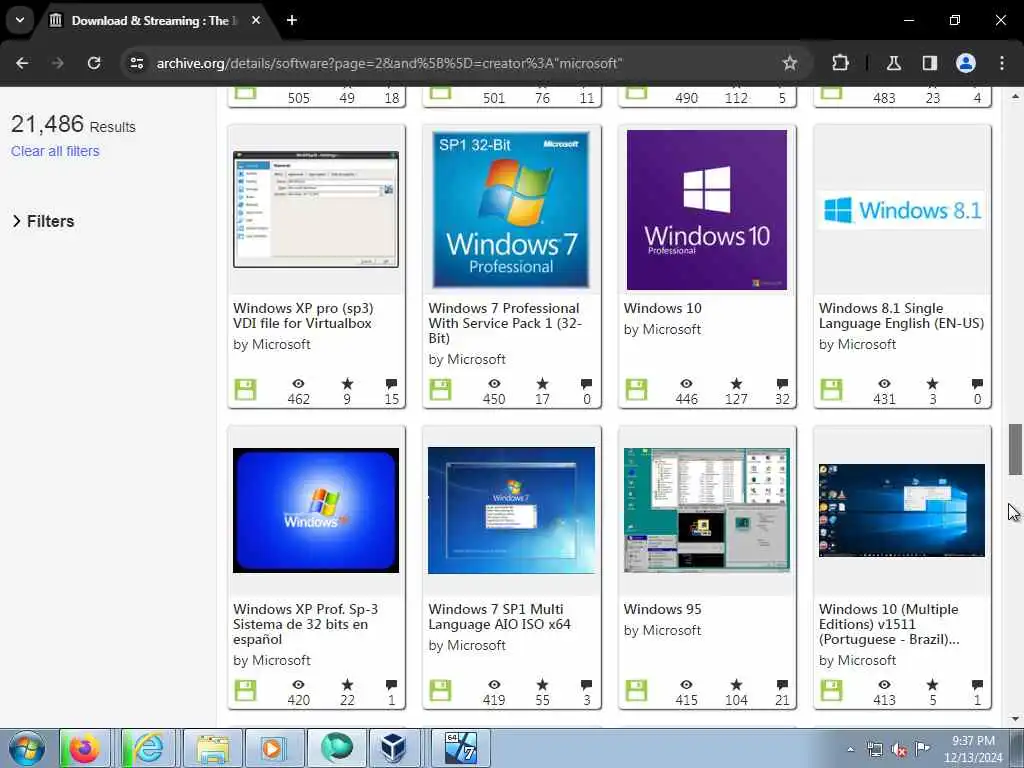Open VirtualBox cube icon on taskbar
Viewport: 1024px width, 768px height.
pos(393,748)
